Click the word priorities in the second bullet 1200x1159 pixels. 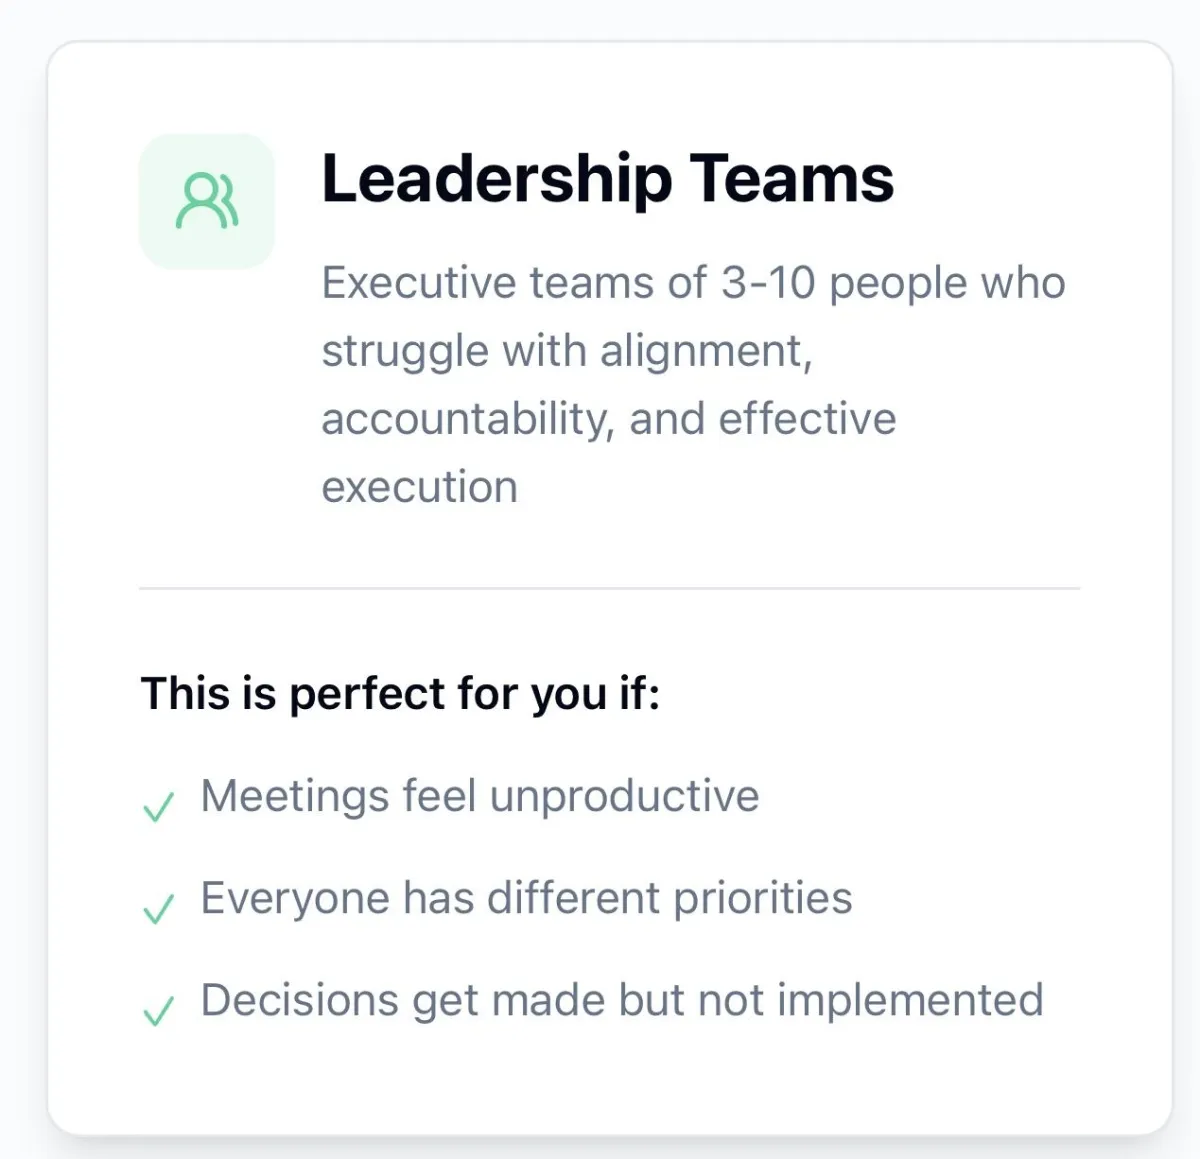click(x=762, y=899)
